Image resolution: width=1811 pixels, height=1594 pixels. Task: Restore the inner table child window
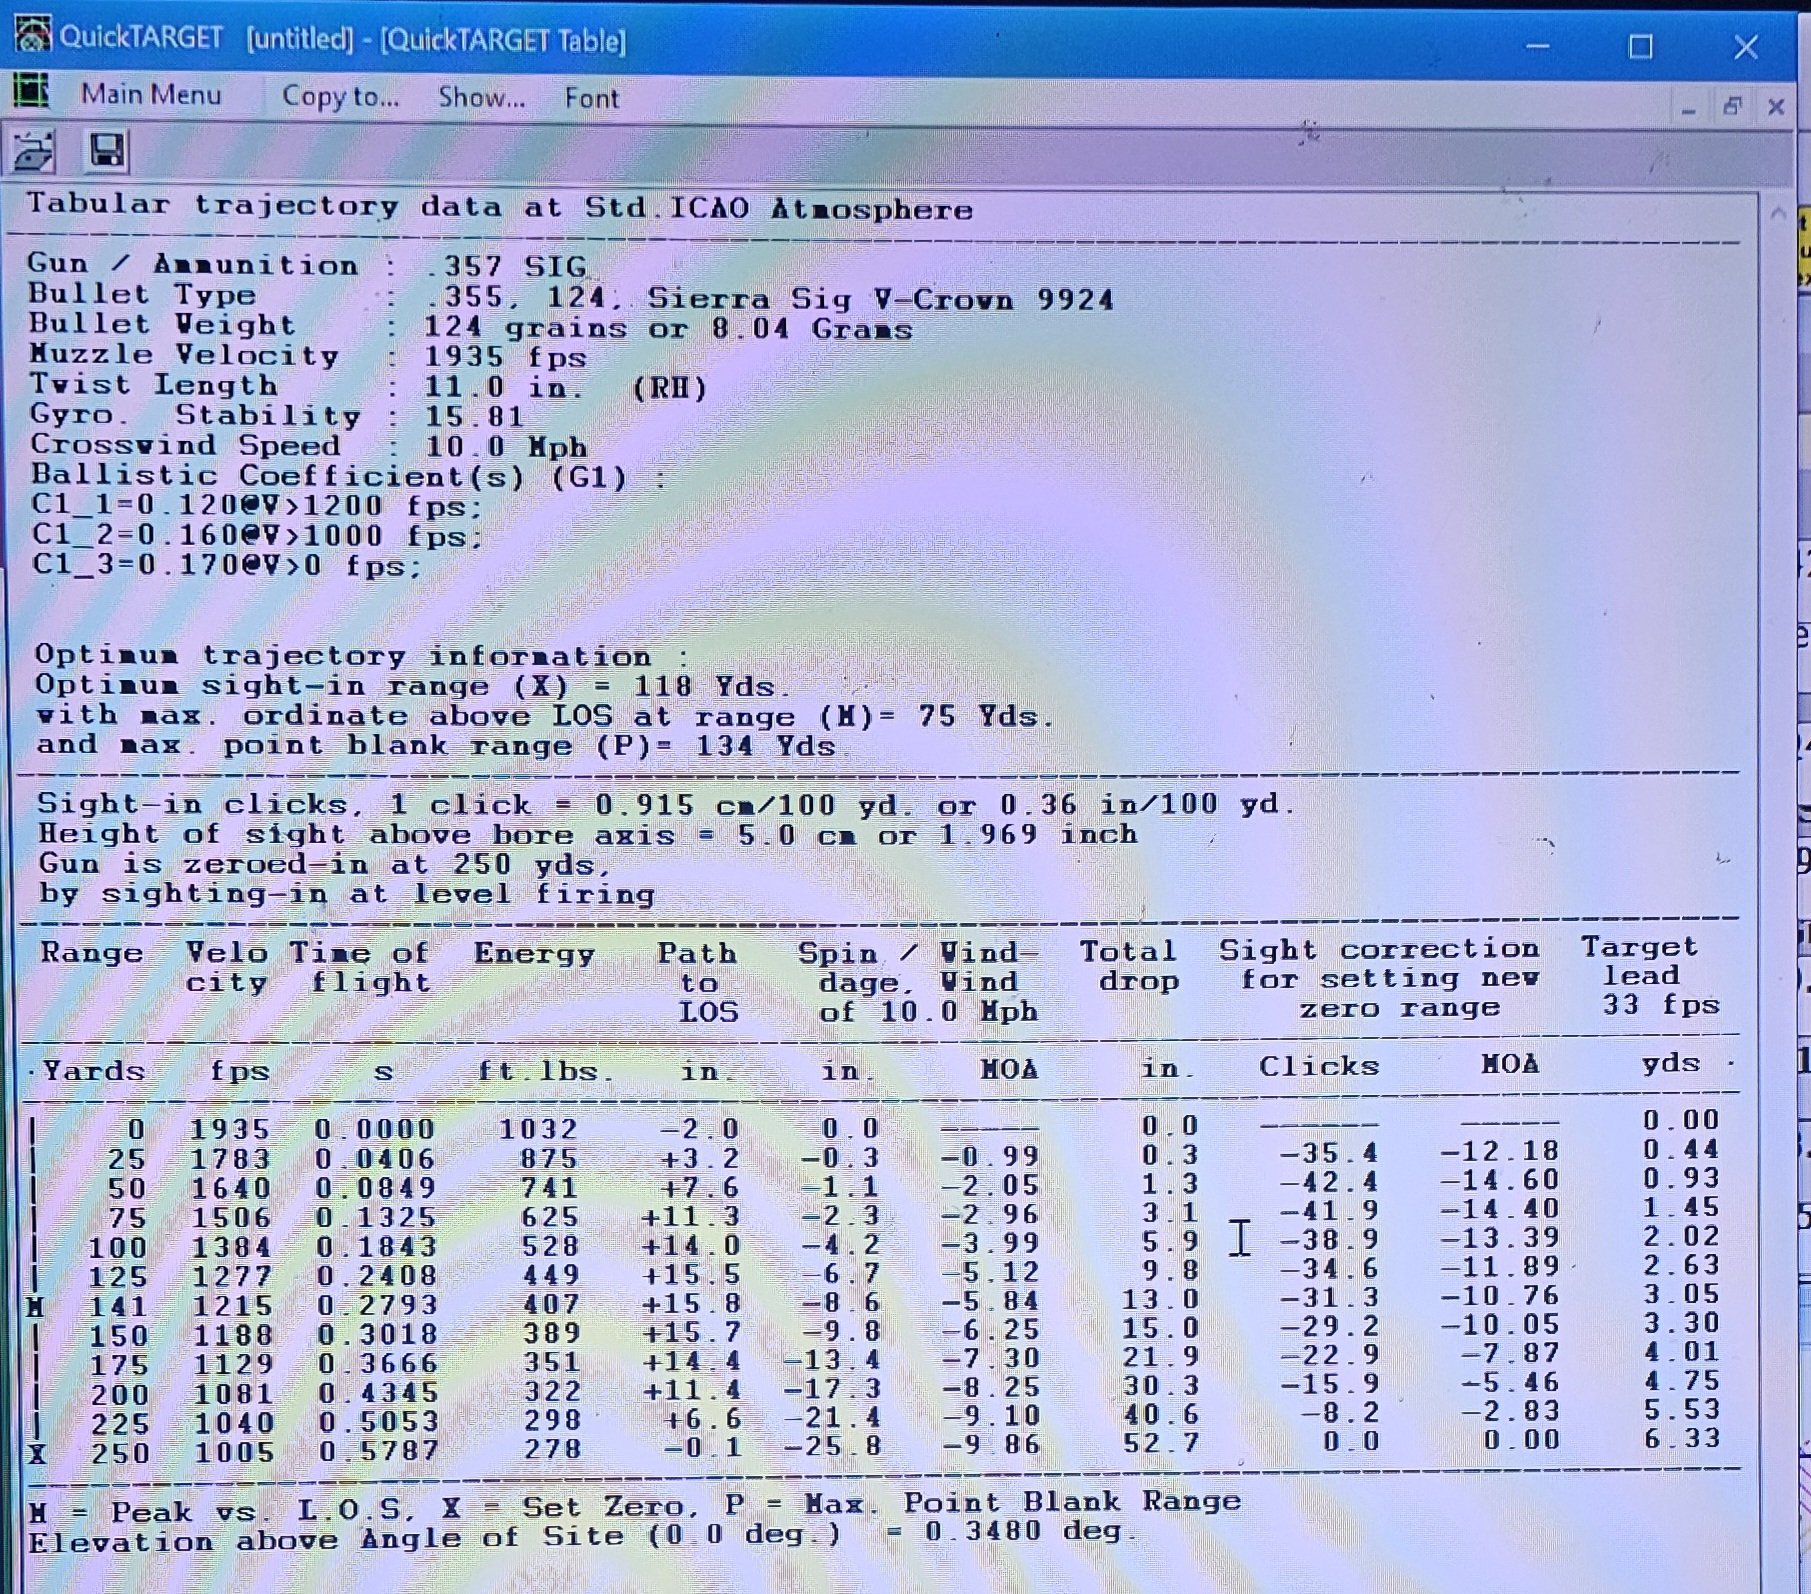click(1732, 106)
